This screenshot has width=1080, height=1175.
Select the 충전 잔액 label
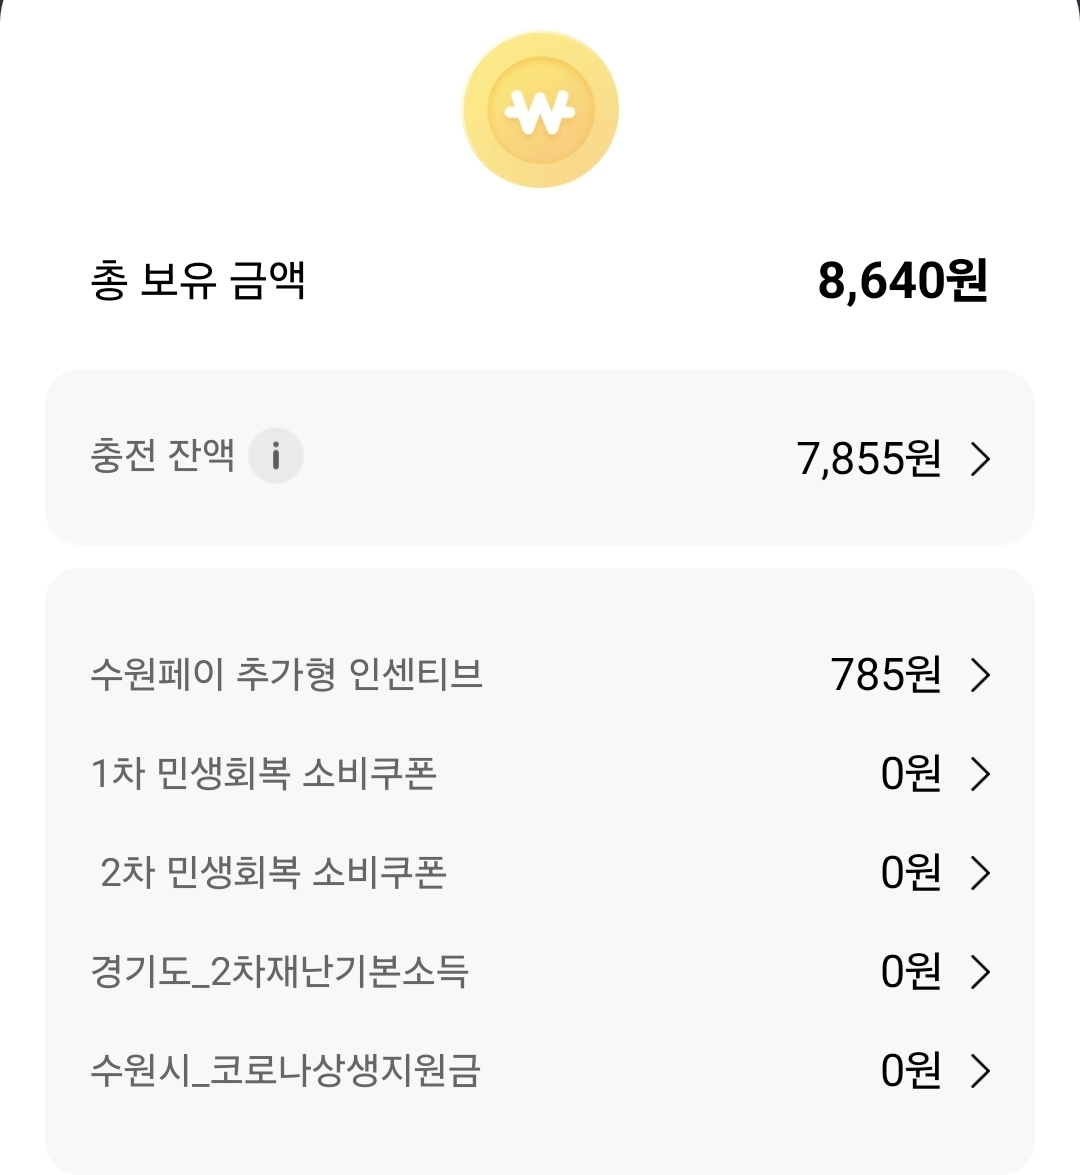click(x=162, y=456)
